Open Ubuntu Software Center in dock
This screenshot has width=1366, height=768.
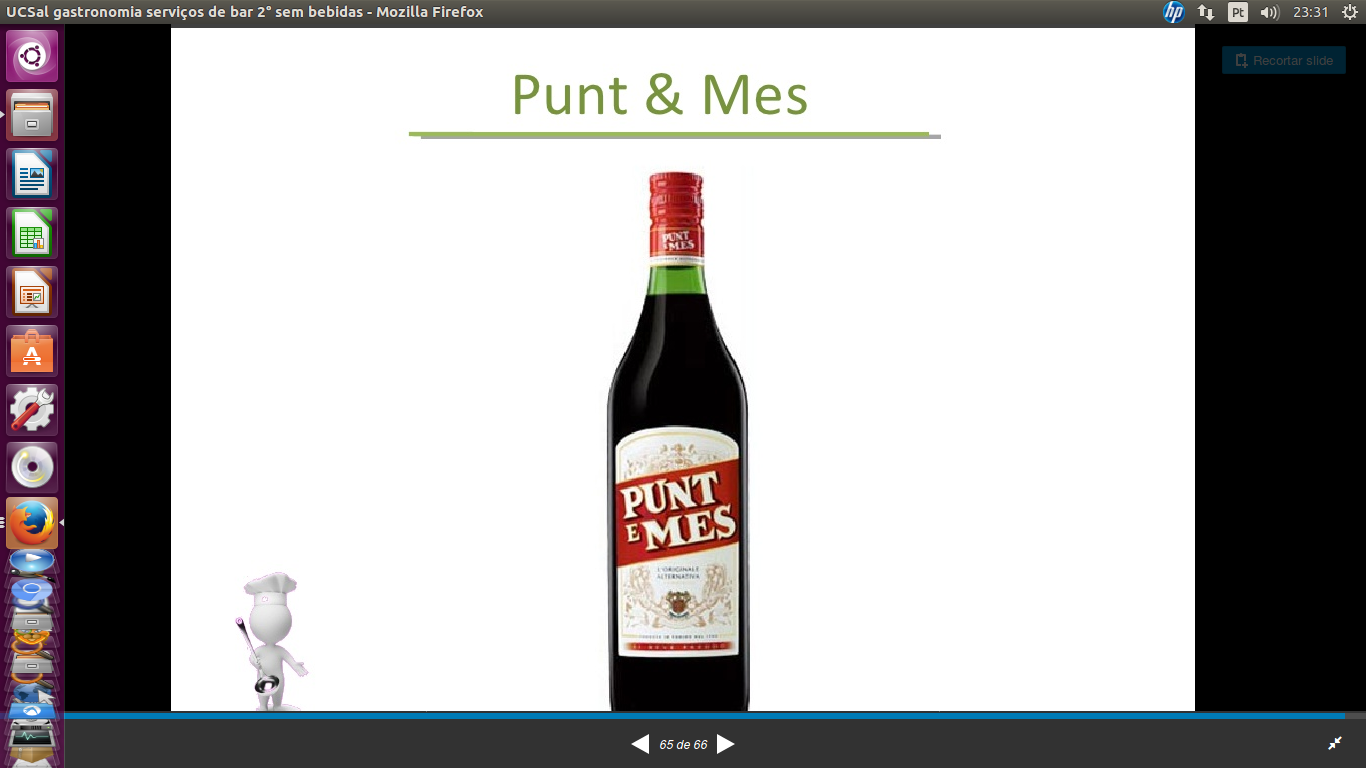point(32,351)
